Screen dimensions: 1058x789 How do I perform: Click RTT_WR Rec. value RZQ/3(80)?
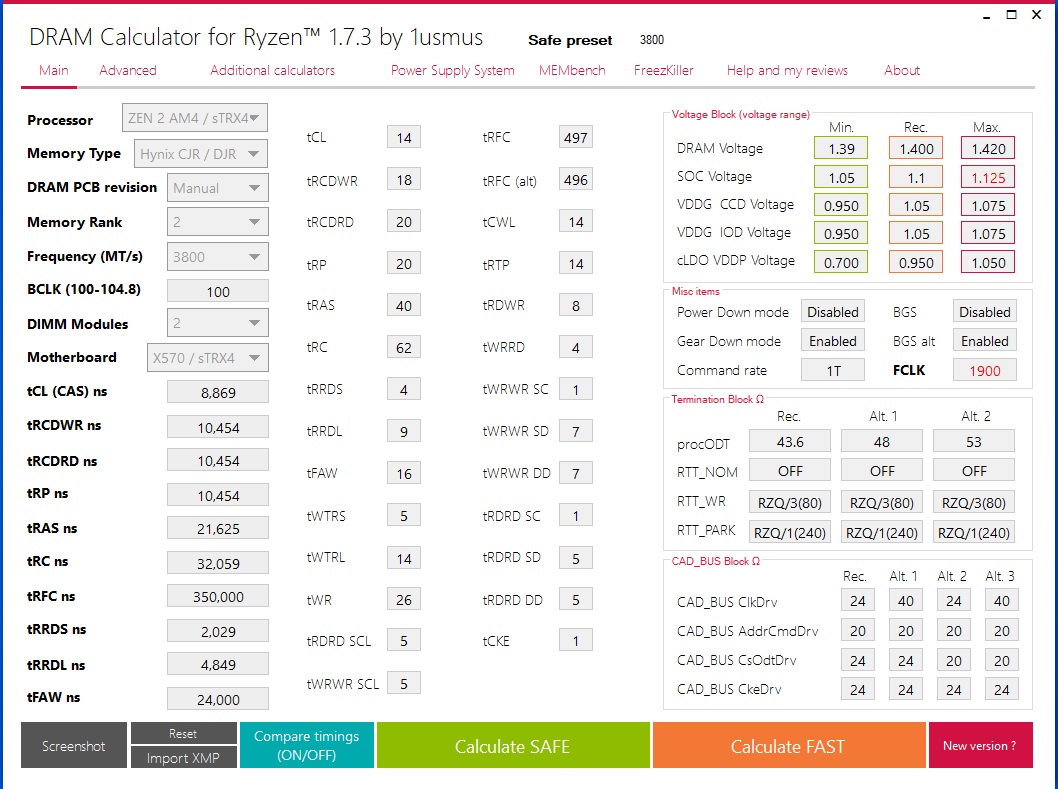click(x=789, y=503)
